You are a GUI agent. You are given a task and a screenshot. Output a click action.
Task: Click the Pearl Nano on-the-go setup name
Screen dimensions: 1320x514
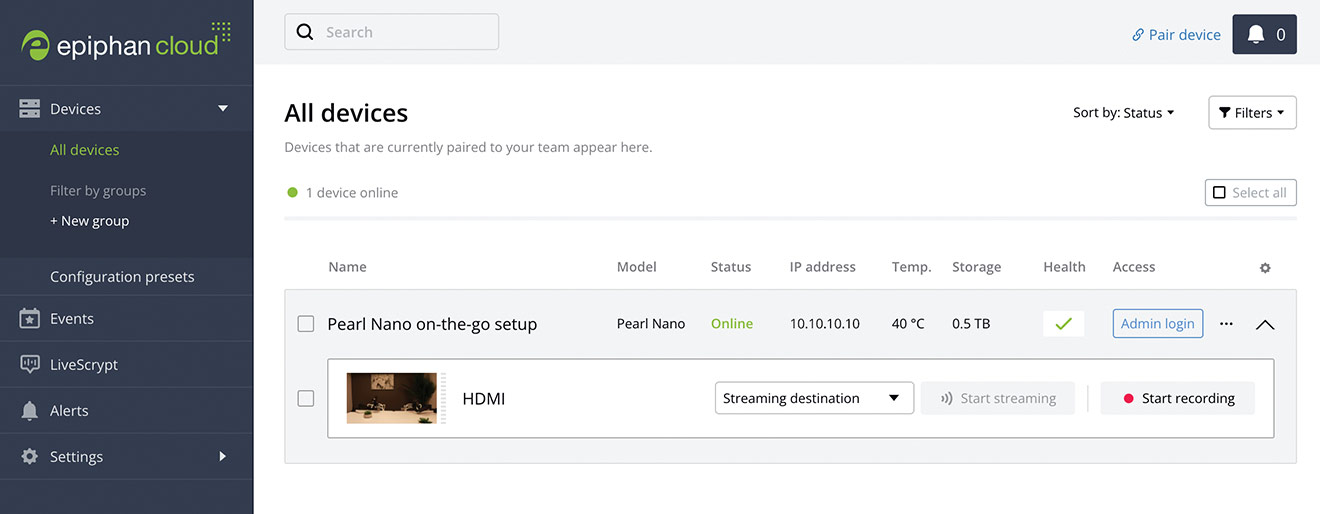[x=432, y=324]
